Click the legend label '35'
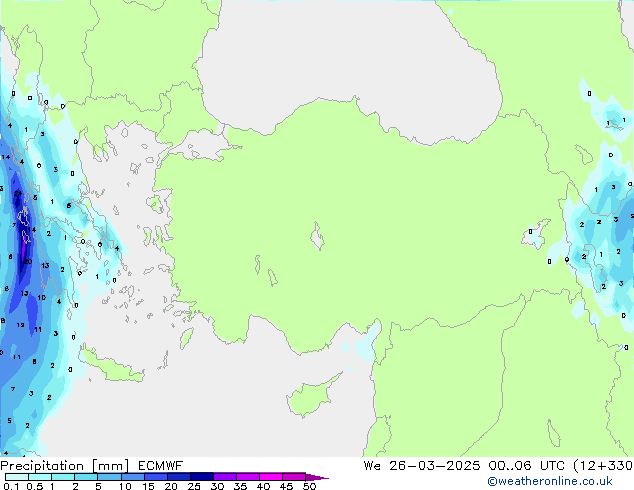Image resolution: width=634 pixels, height=490 pixels. tap(240, 486)
